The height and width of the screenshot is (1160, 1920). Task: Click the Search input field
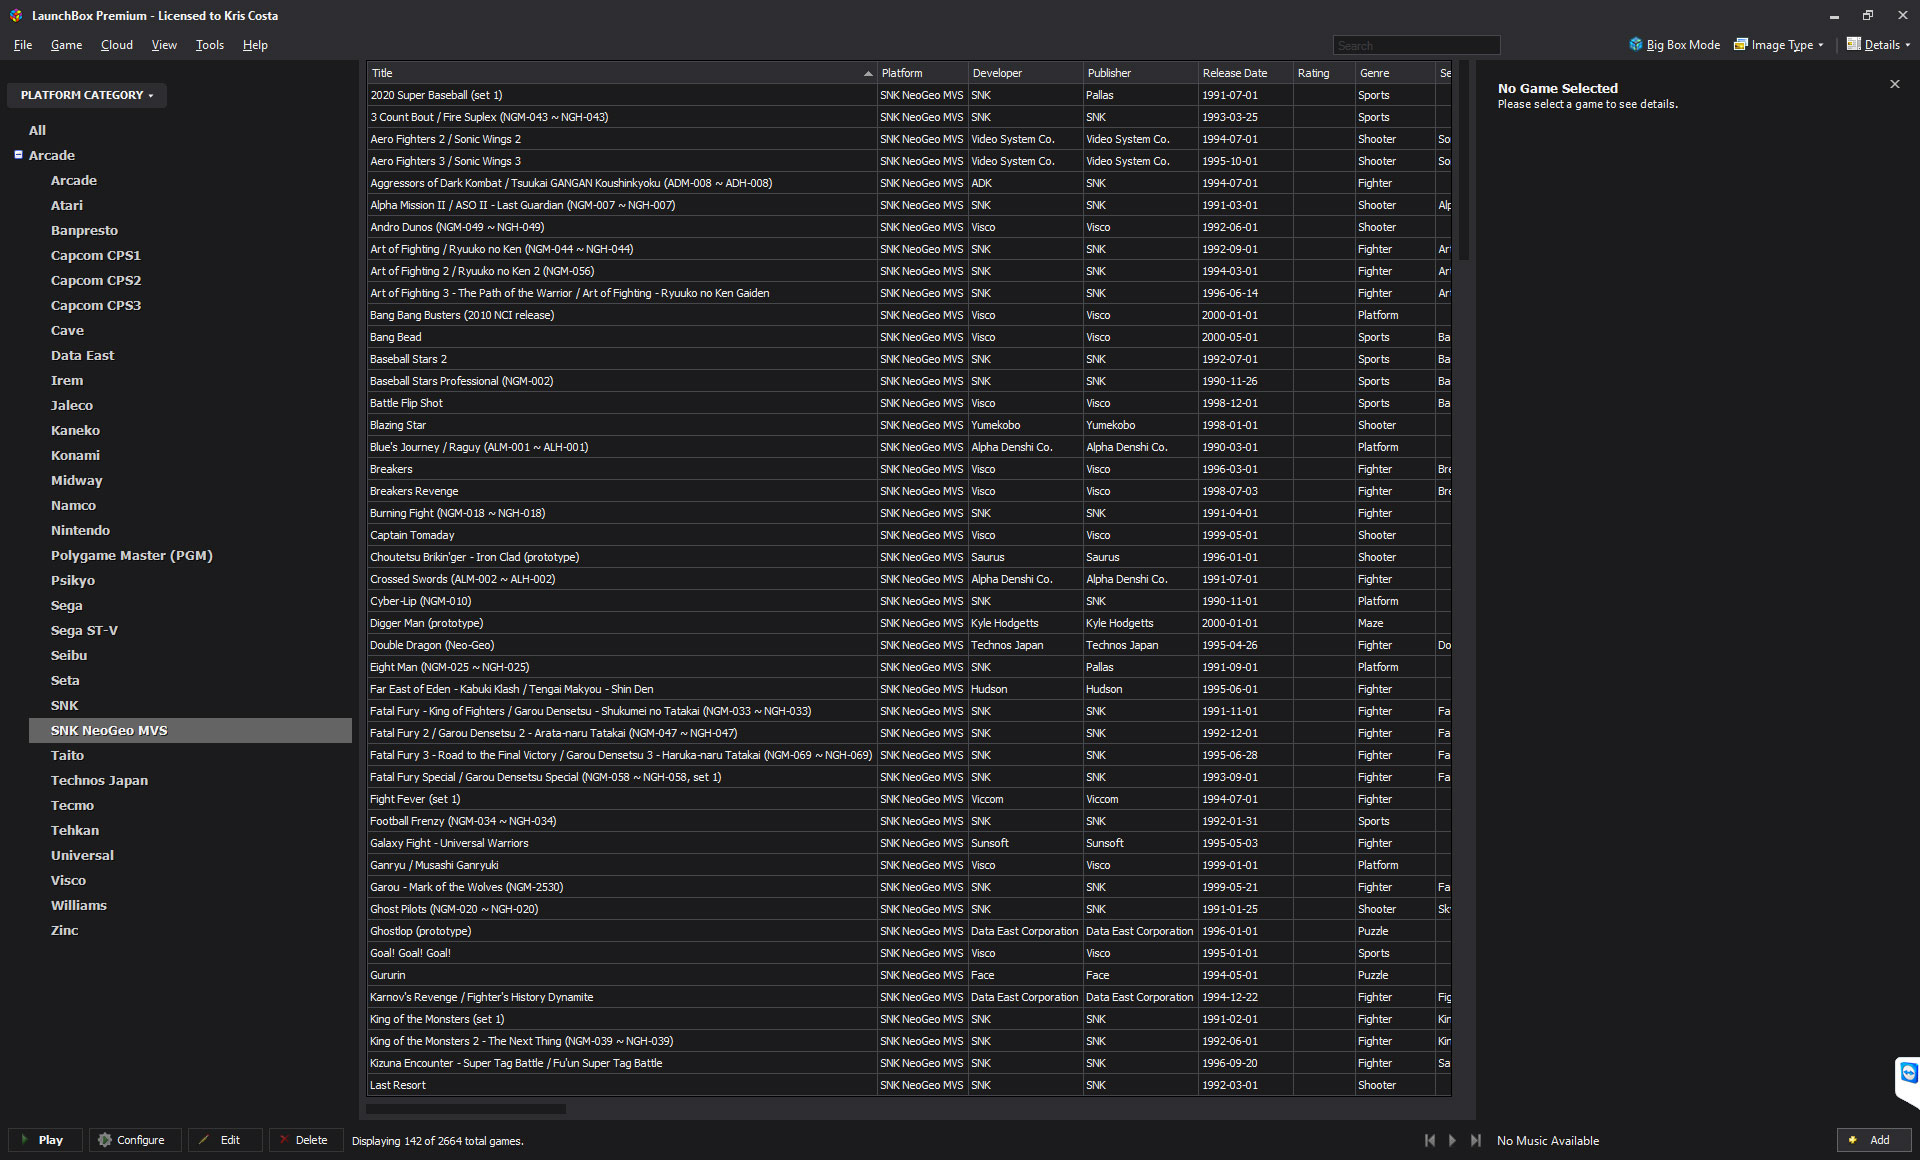click(1416, 45)
